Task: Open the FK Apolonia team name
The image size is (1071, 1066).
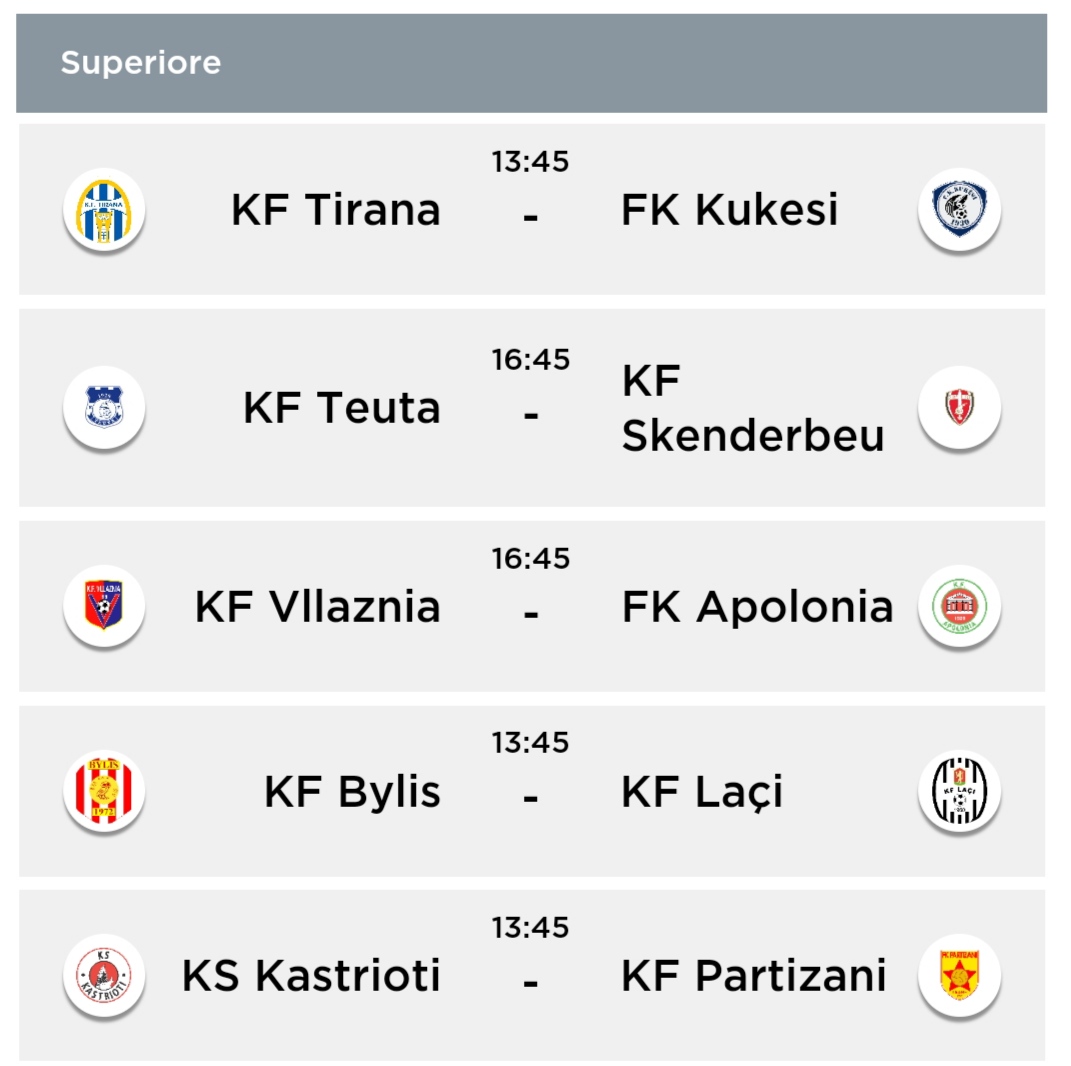Action: tap(757, 607)
